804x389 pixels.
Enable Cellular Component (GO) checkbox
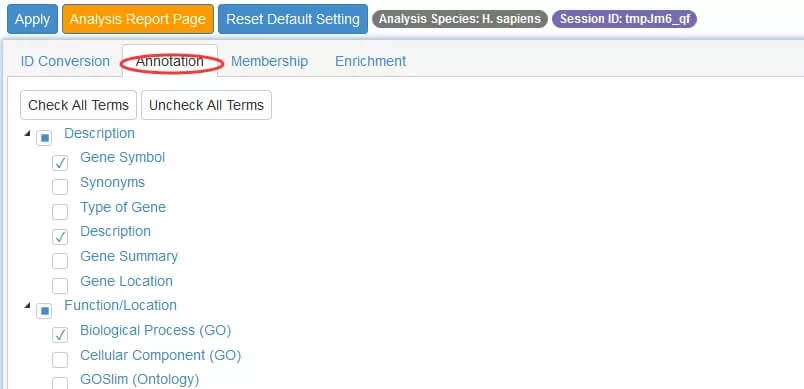point(60,359)
